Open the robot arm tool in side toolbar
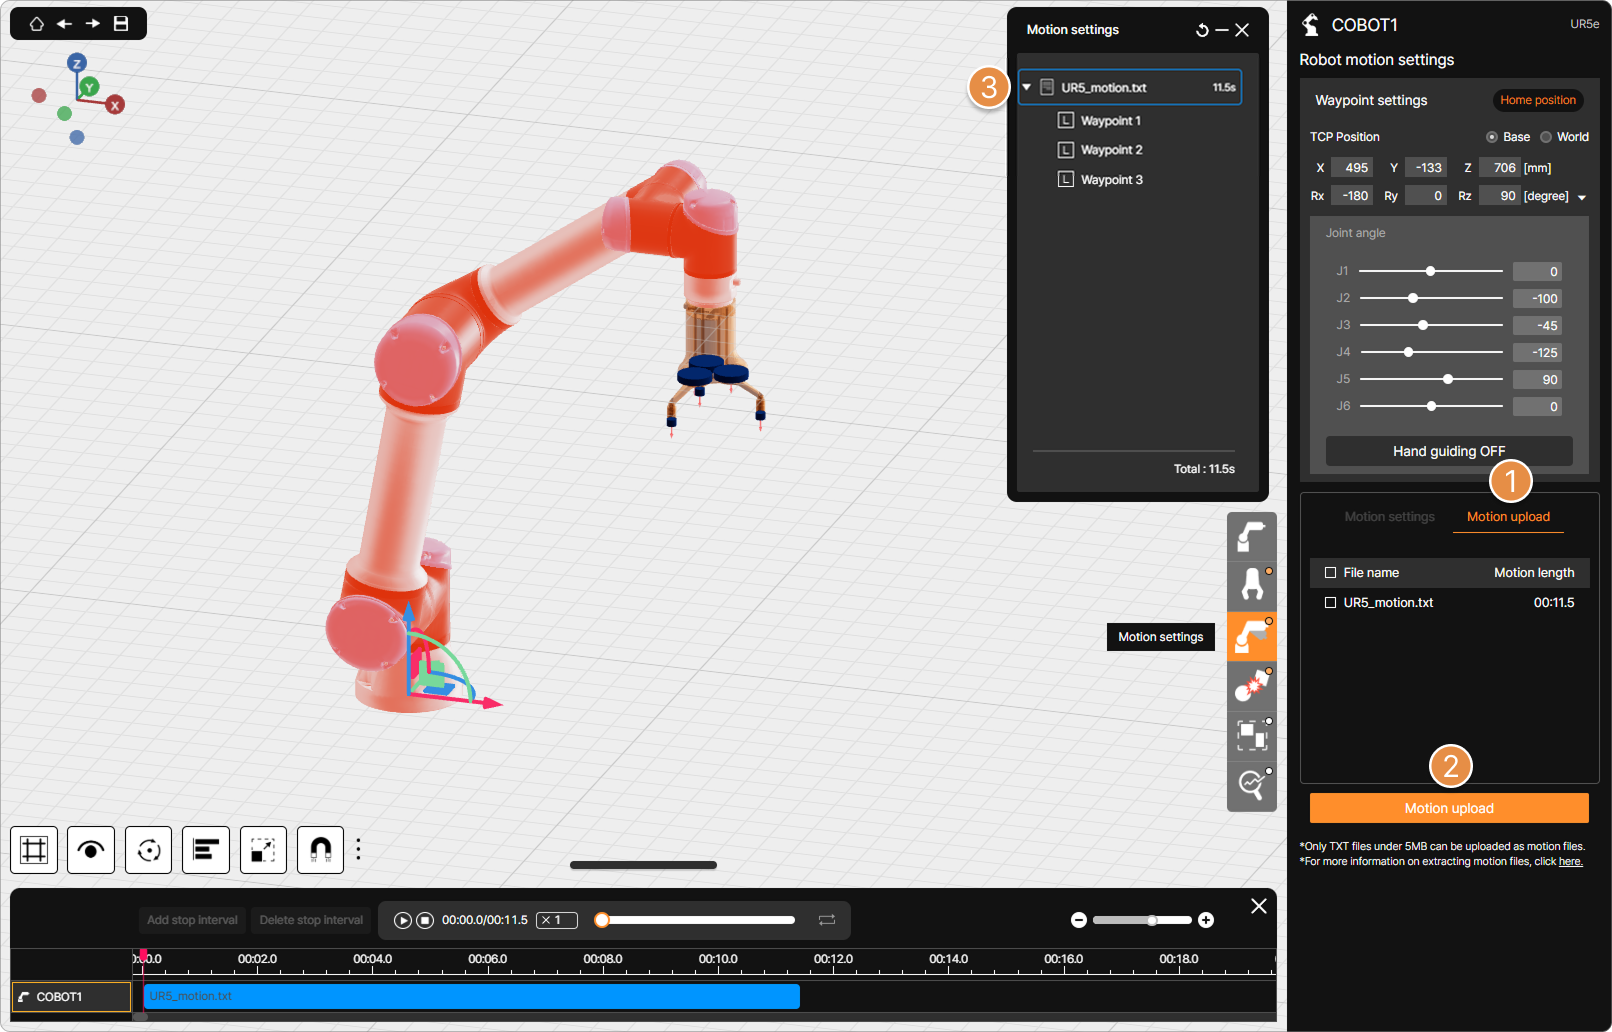1612x1032 pixels. point(1252,537)
